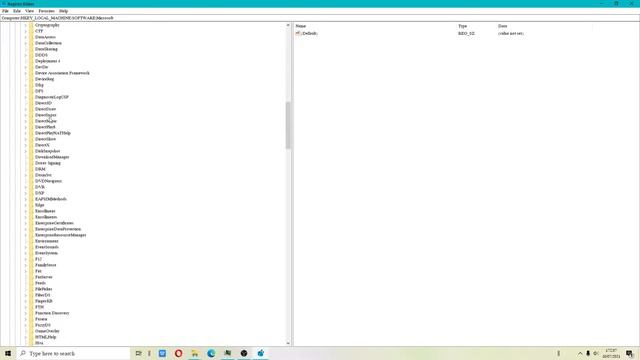Open the Windows Start menu
Screen dimensions: 640x360
8,353
